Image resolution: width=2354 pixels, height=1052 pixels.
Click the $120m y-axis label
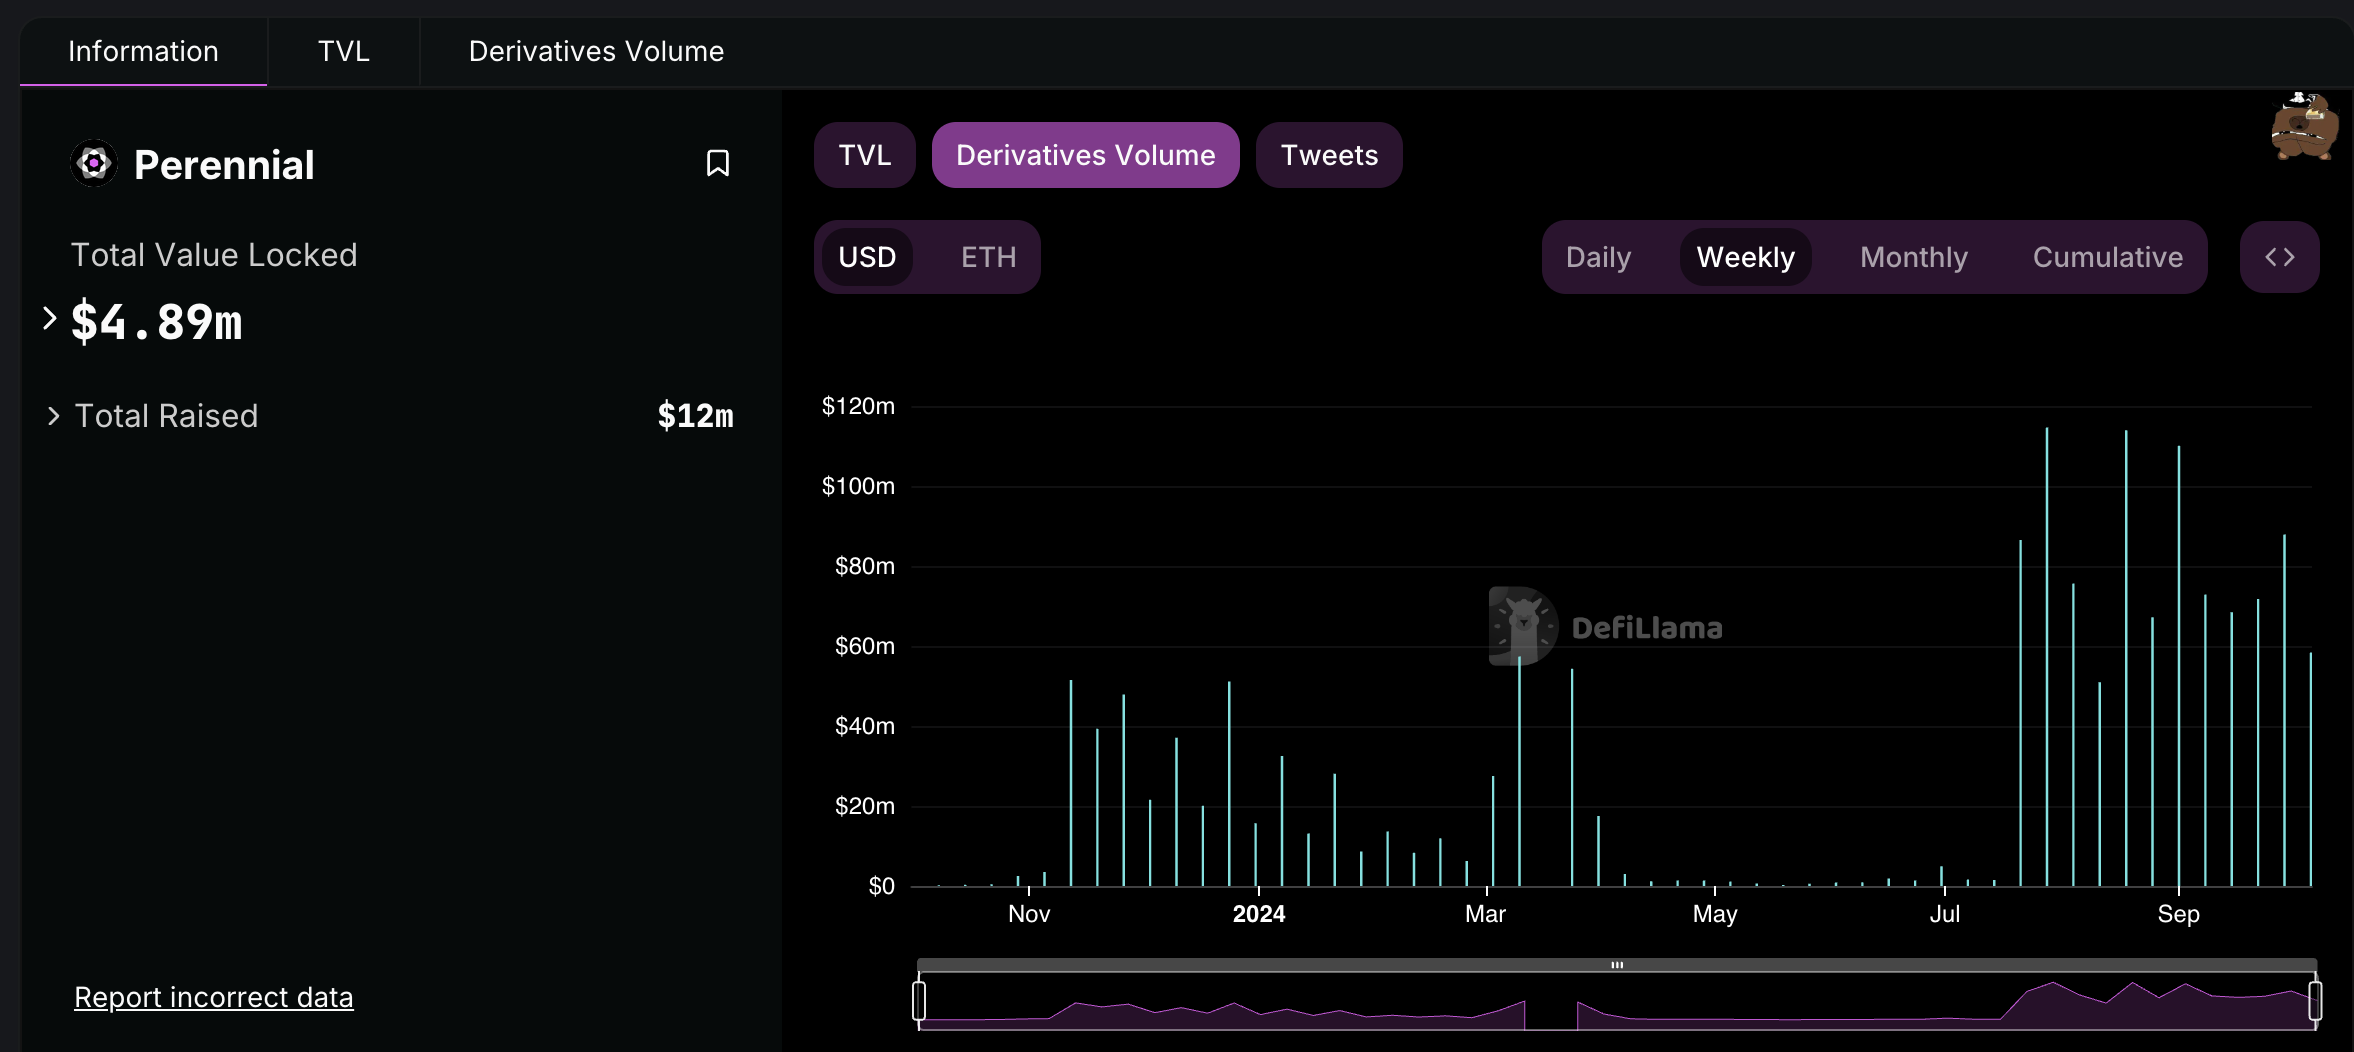[858, 406]
